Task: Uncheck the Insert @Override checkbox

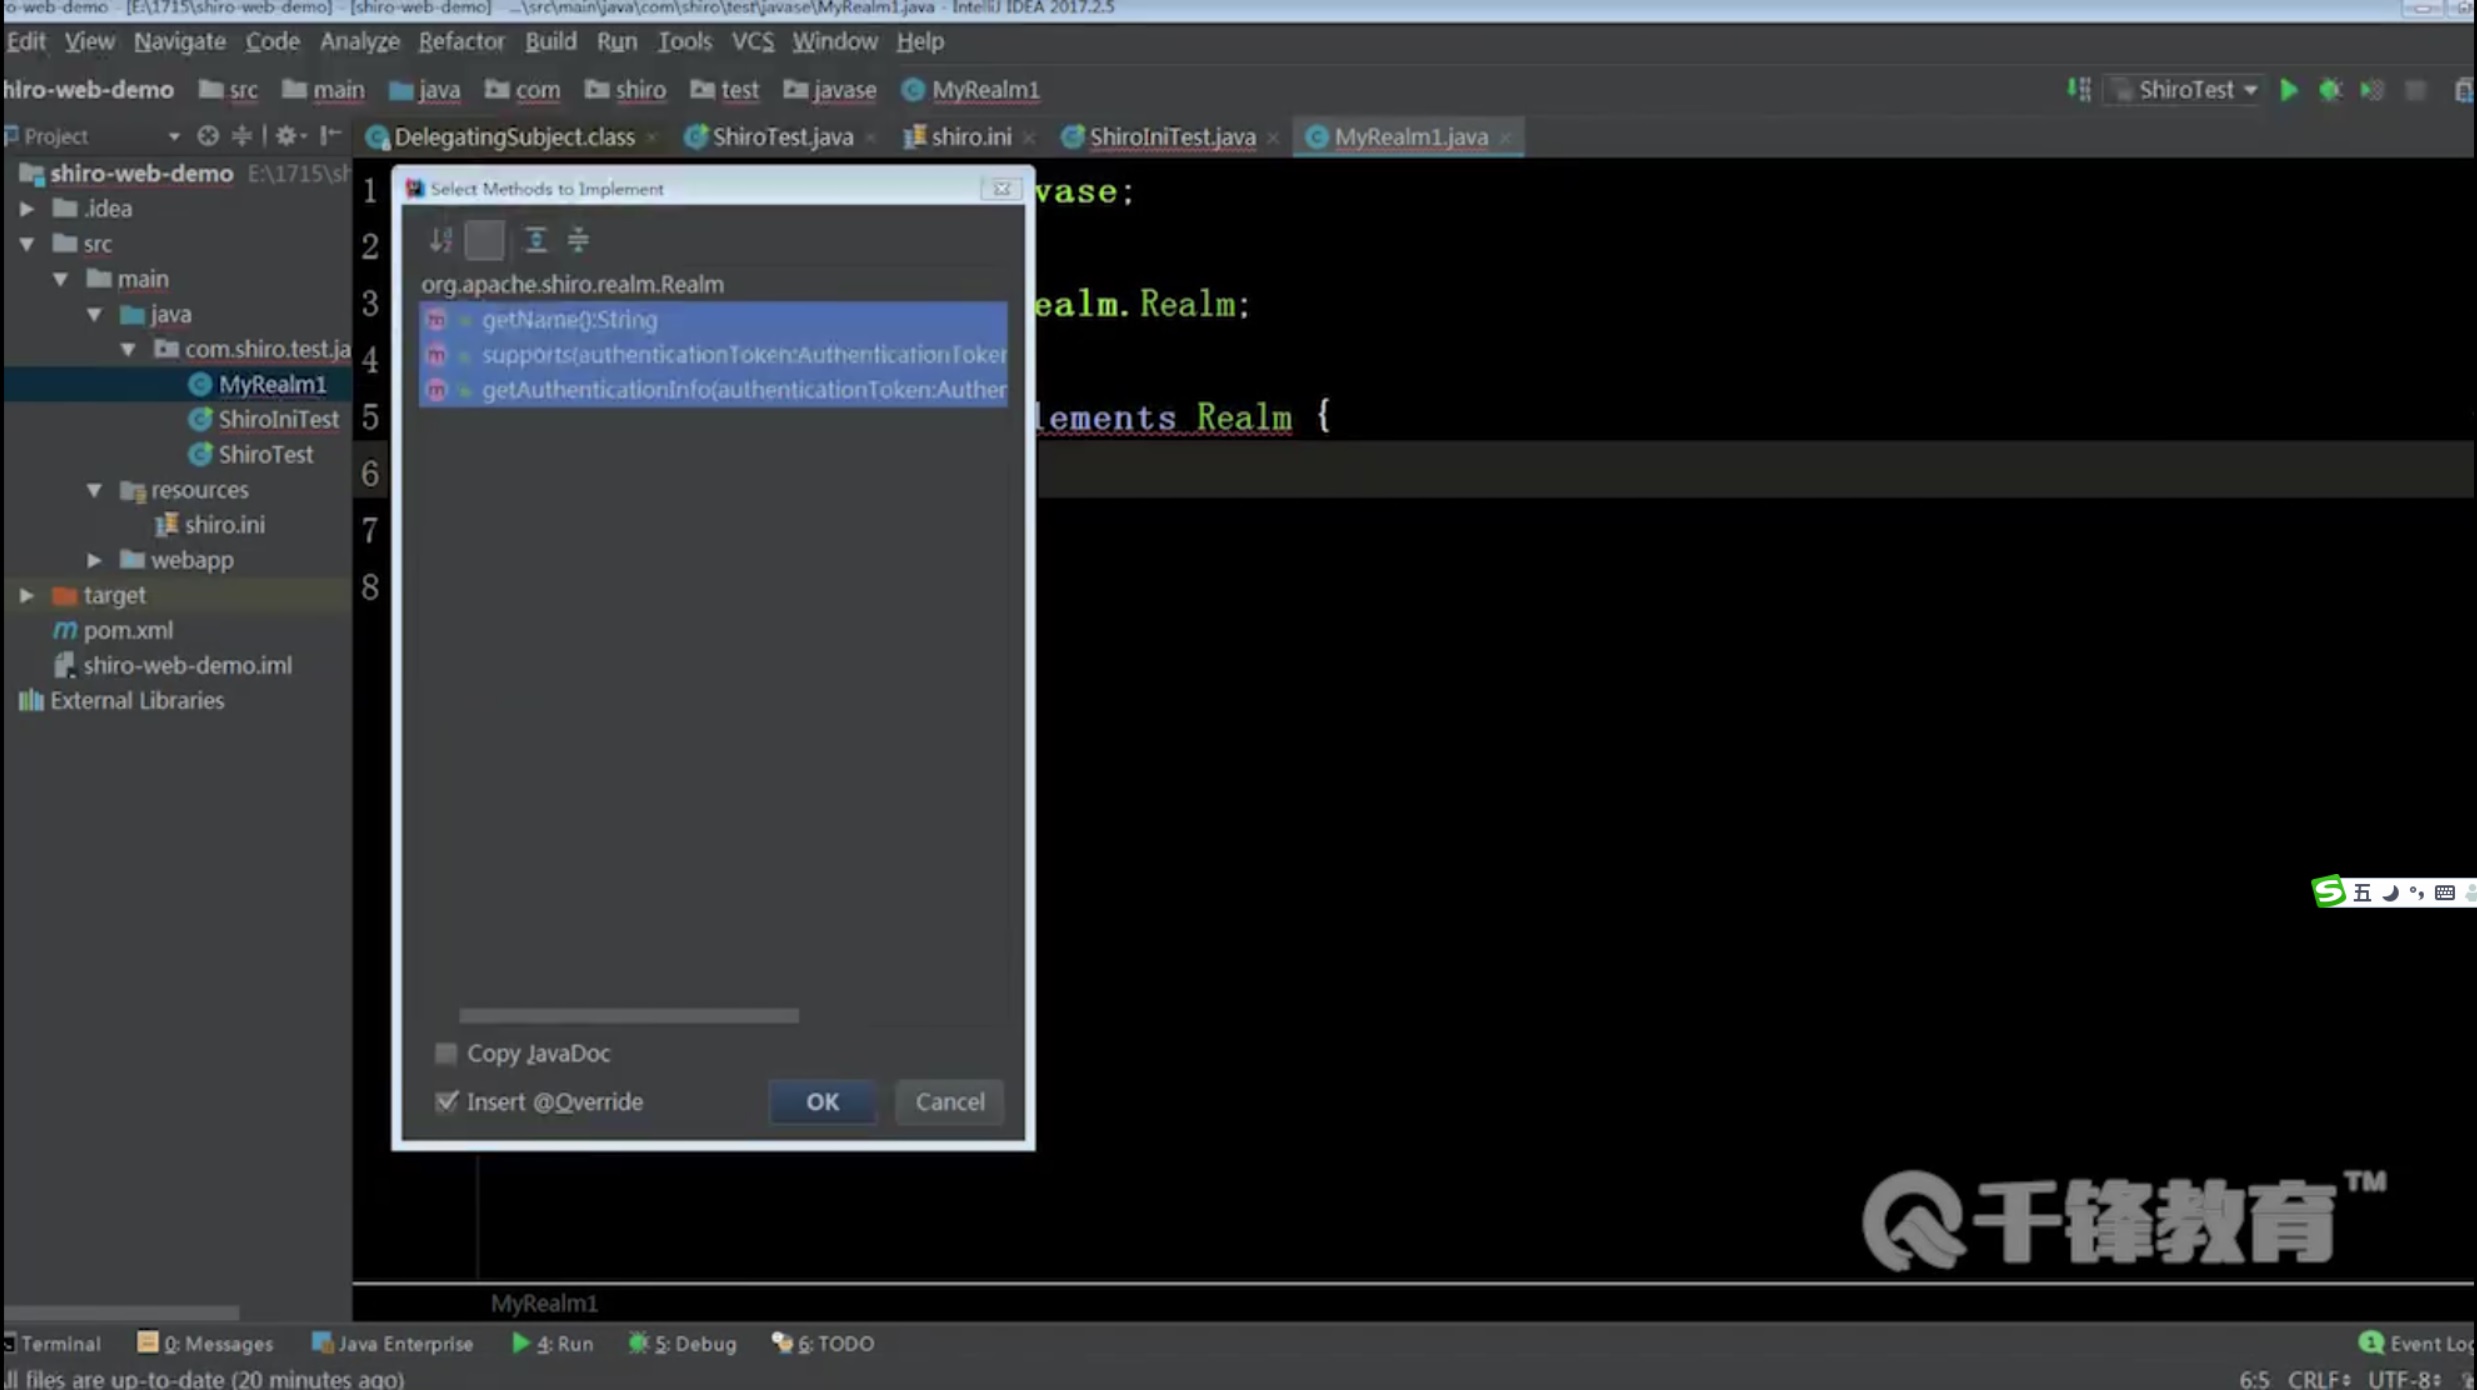Action: point(446,1101)
